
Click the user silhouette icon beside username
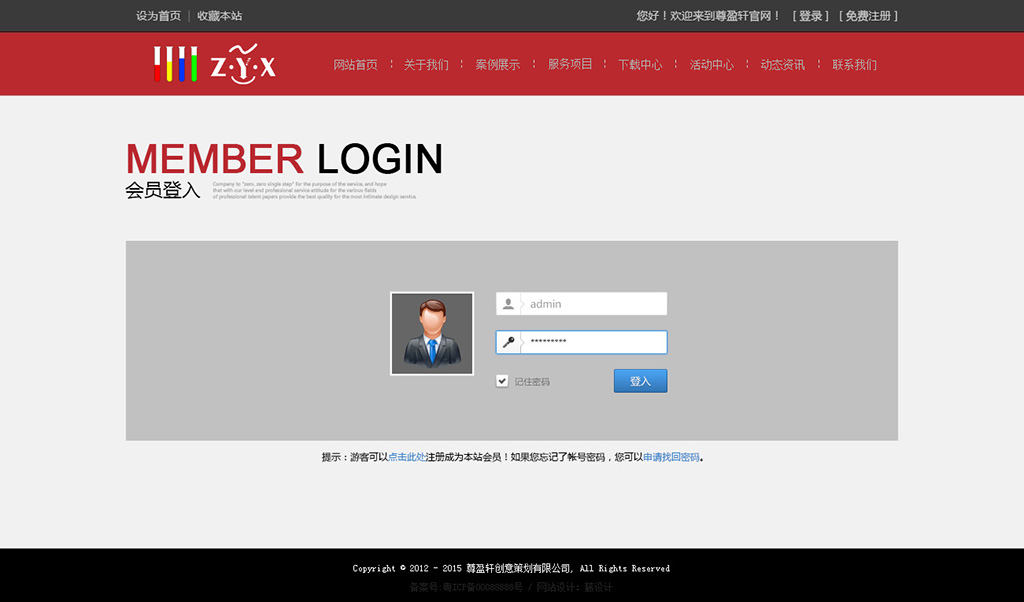point(508,304)
